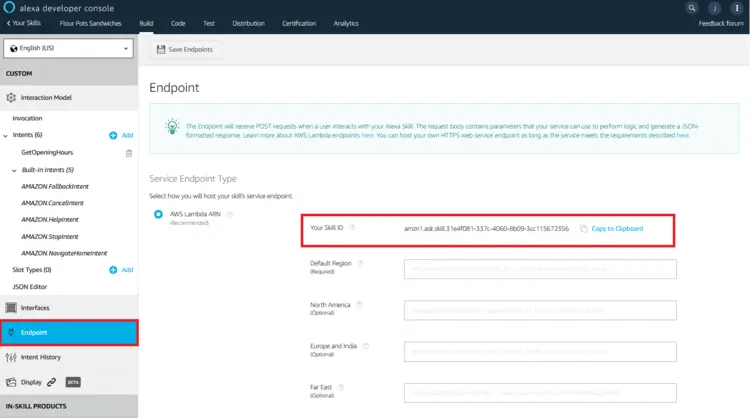The image size is (750, 418).
Task: Click the North America input field
Action: pyautogui.click(x=540, y=310)
